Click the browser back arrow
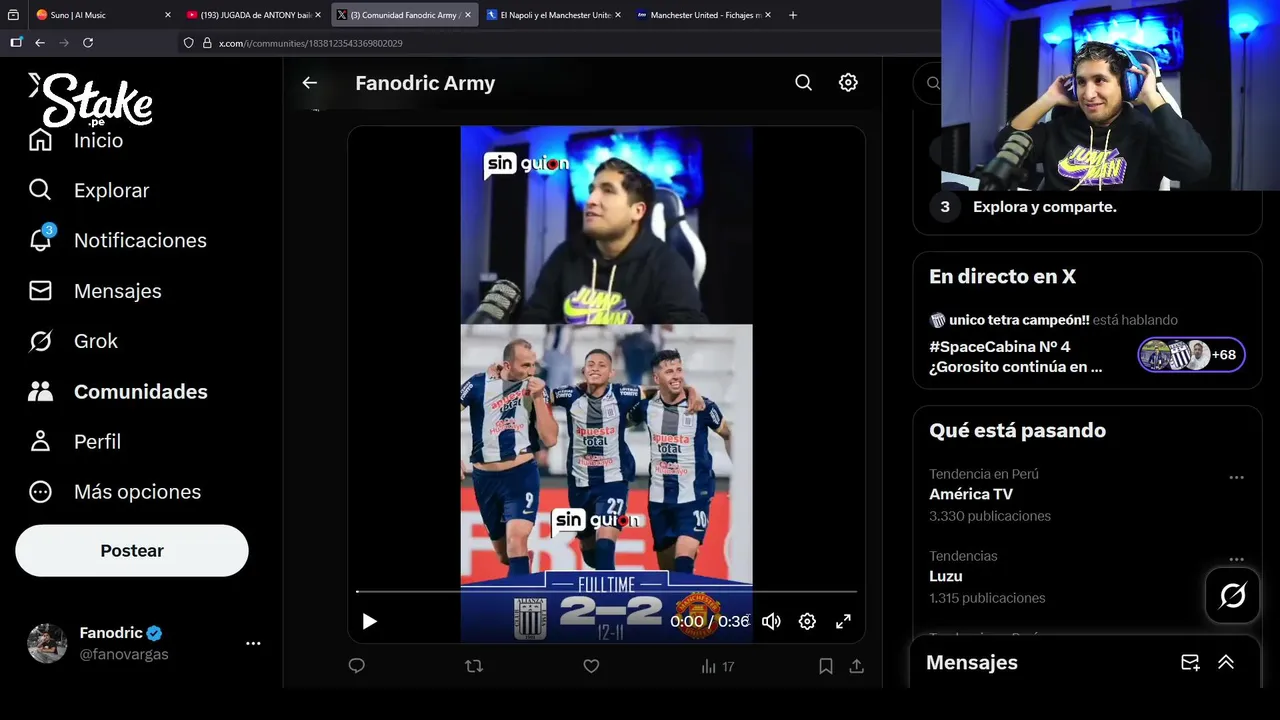 click(40, 43)
